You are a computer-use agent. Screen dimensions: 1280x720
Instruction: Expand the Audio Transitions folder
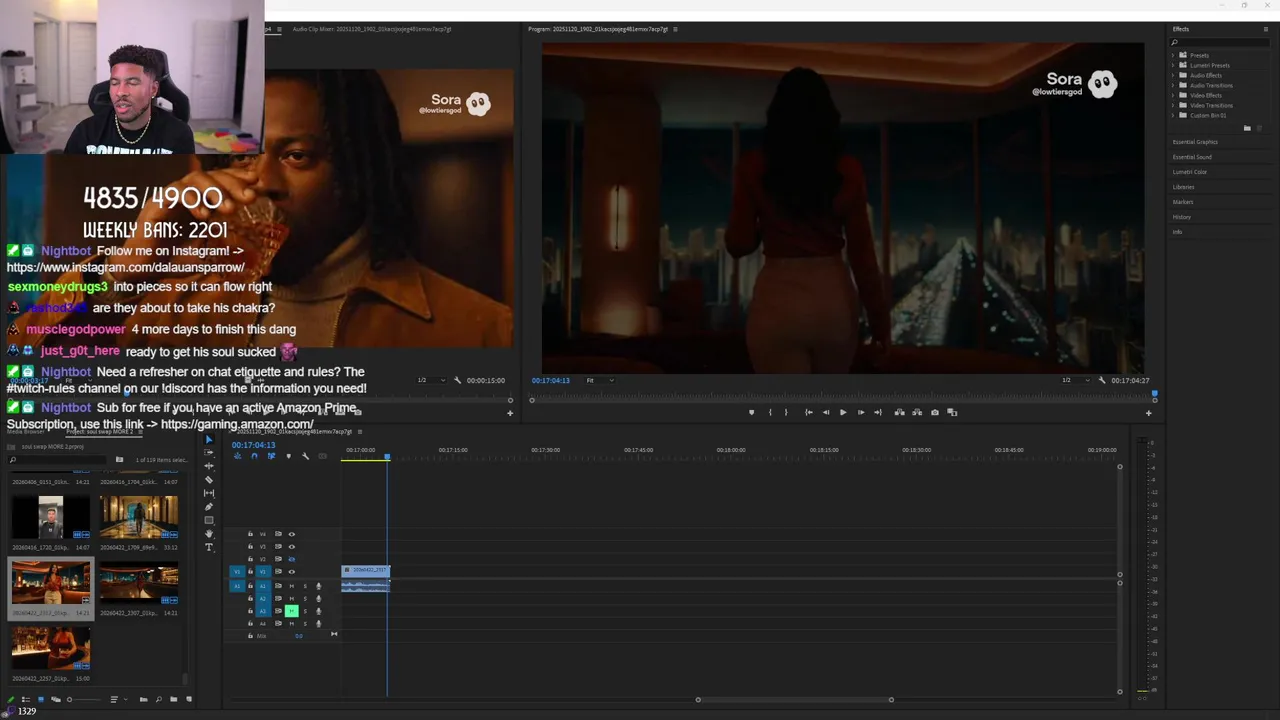click(x=1174, y=85)
